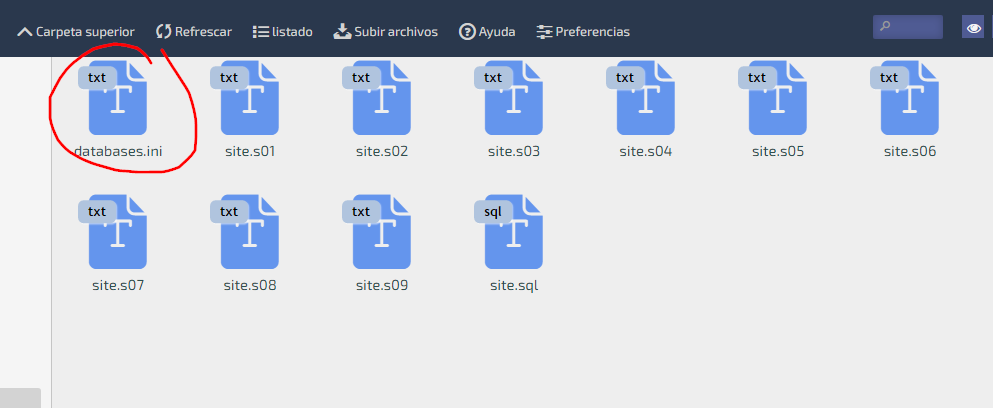
Task: Open Ayuda help
Action: pyautogui.click(x=487, y=32)
